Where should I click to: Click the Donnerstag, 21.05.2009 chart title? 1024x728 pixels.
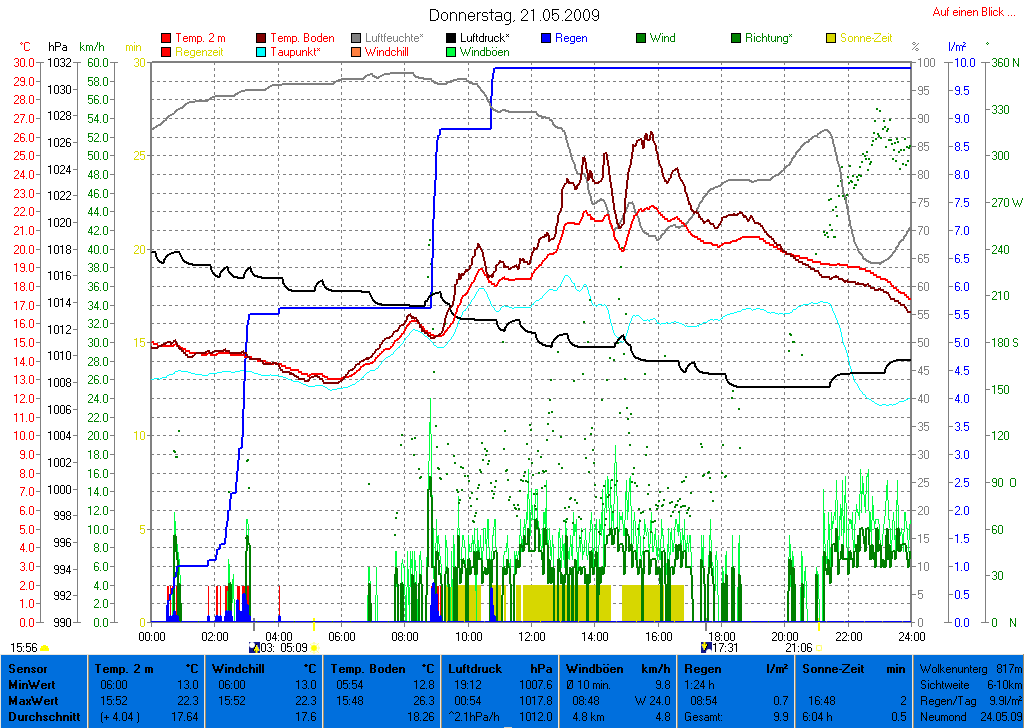coord(514,15)
